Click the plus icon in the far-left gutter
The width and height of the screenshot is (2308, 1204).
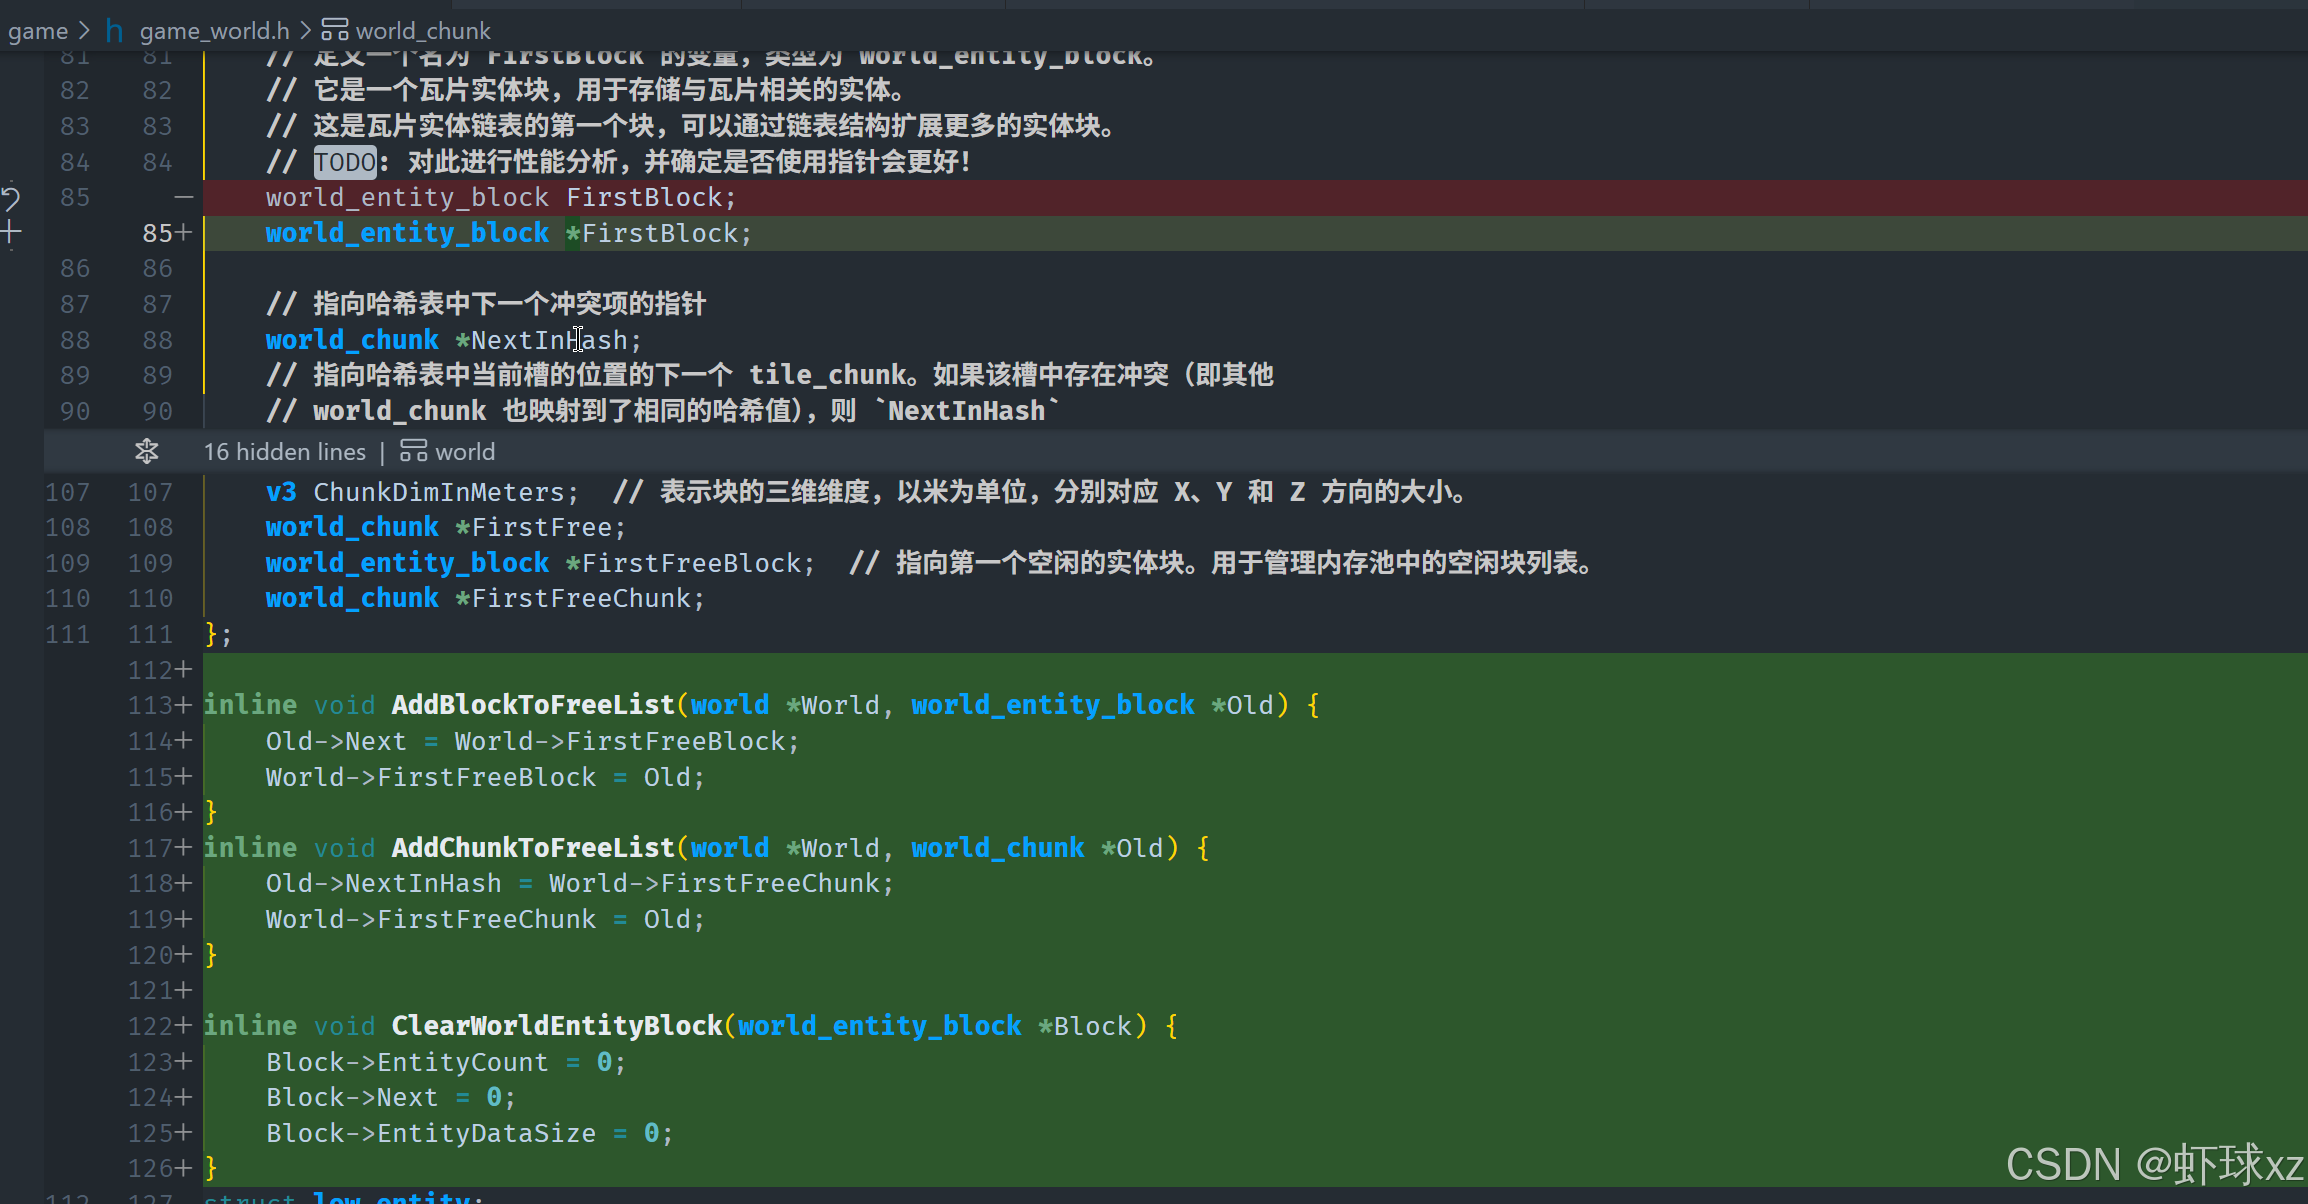11,233
